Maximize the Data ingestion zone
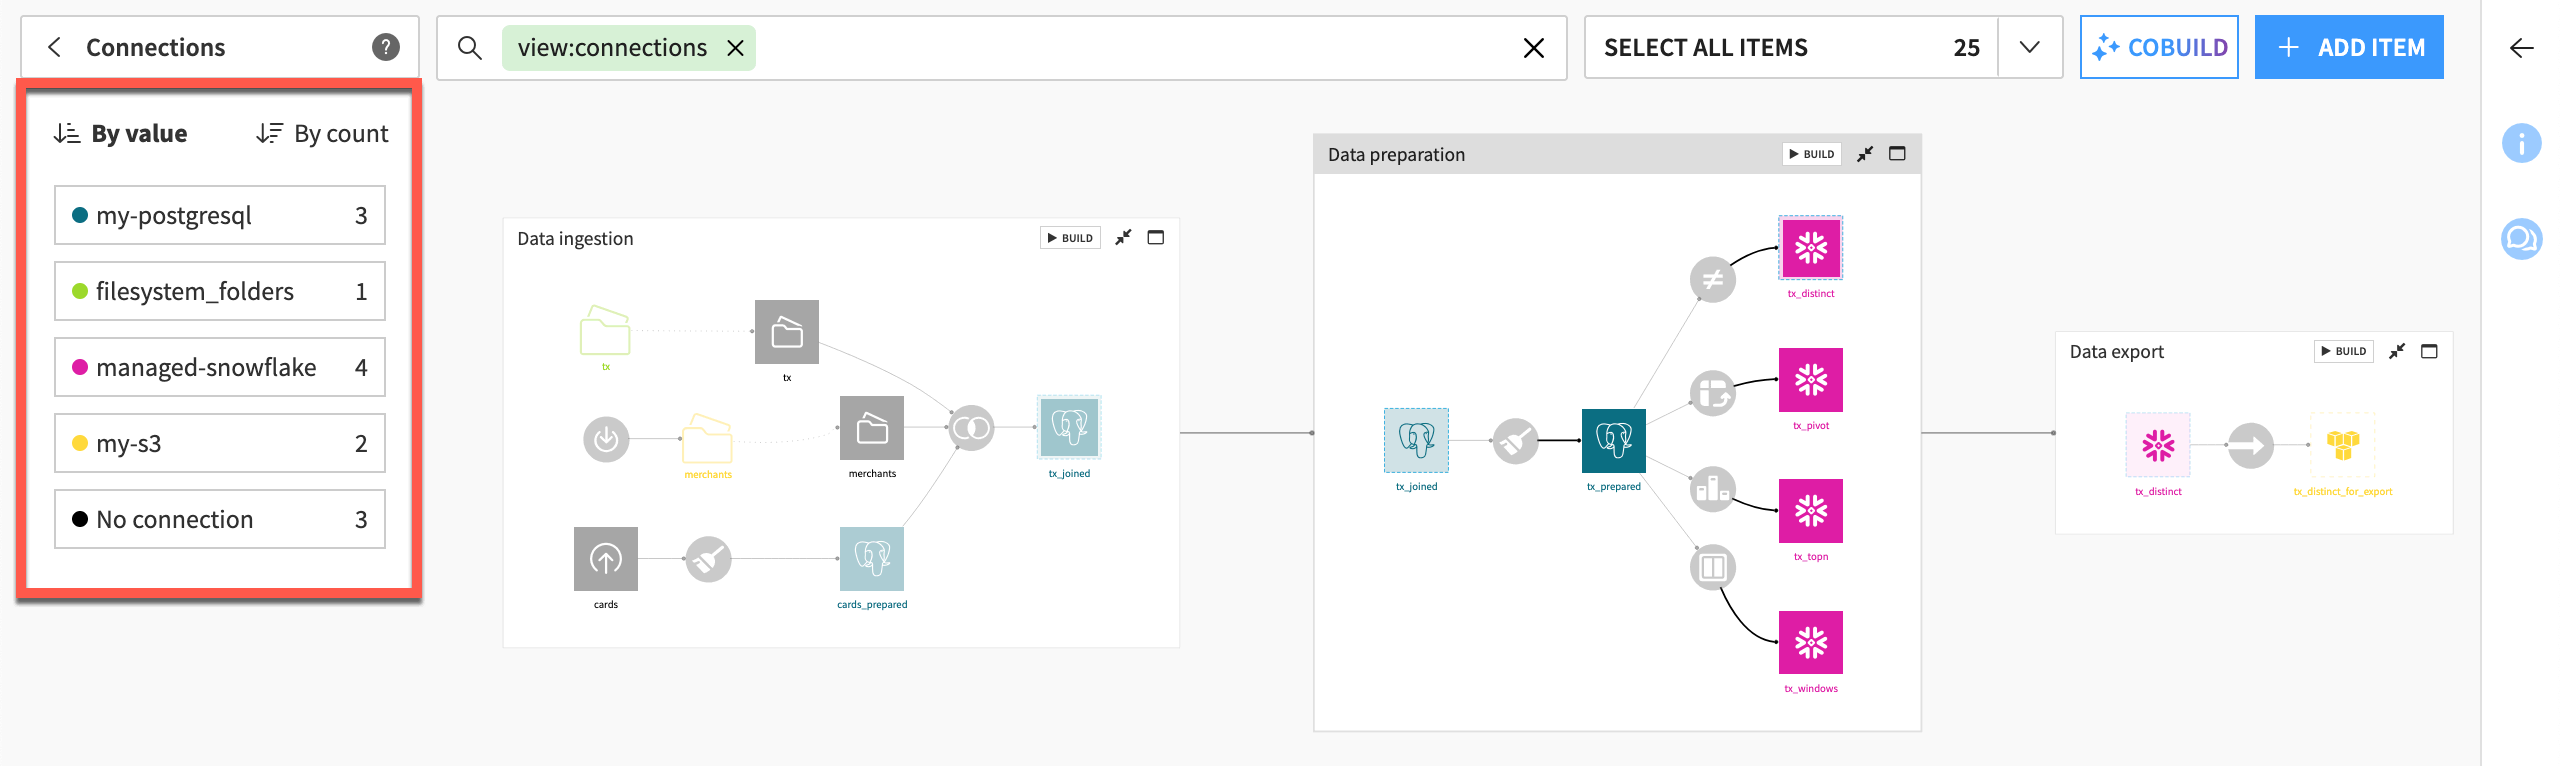 tap(1156, 238)
